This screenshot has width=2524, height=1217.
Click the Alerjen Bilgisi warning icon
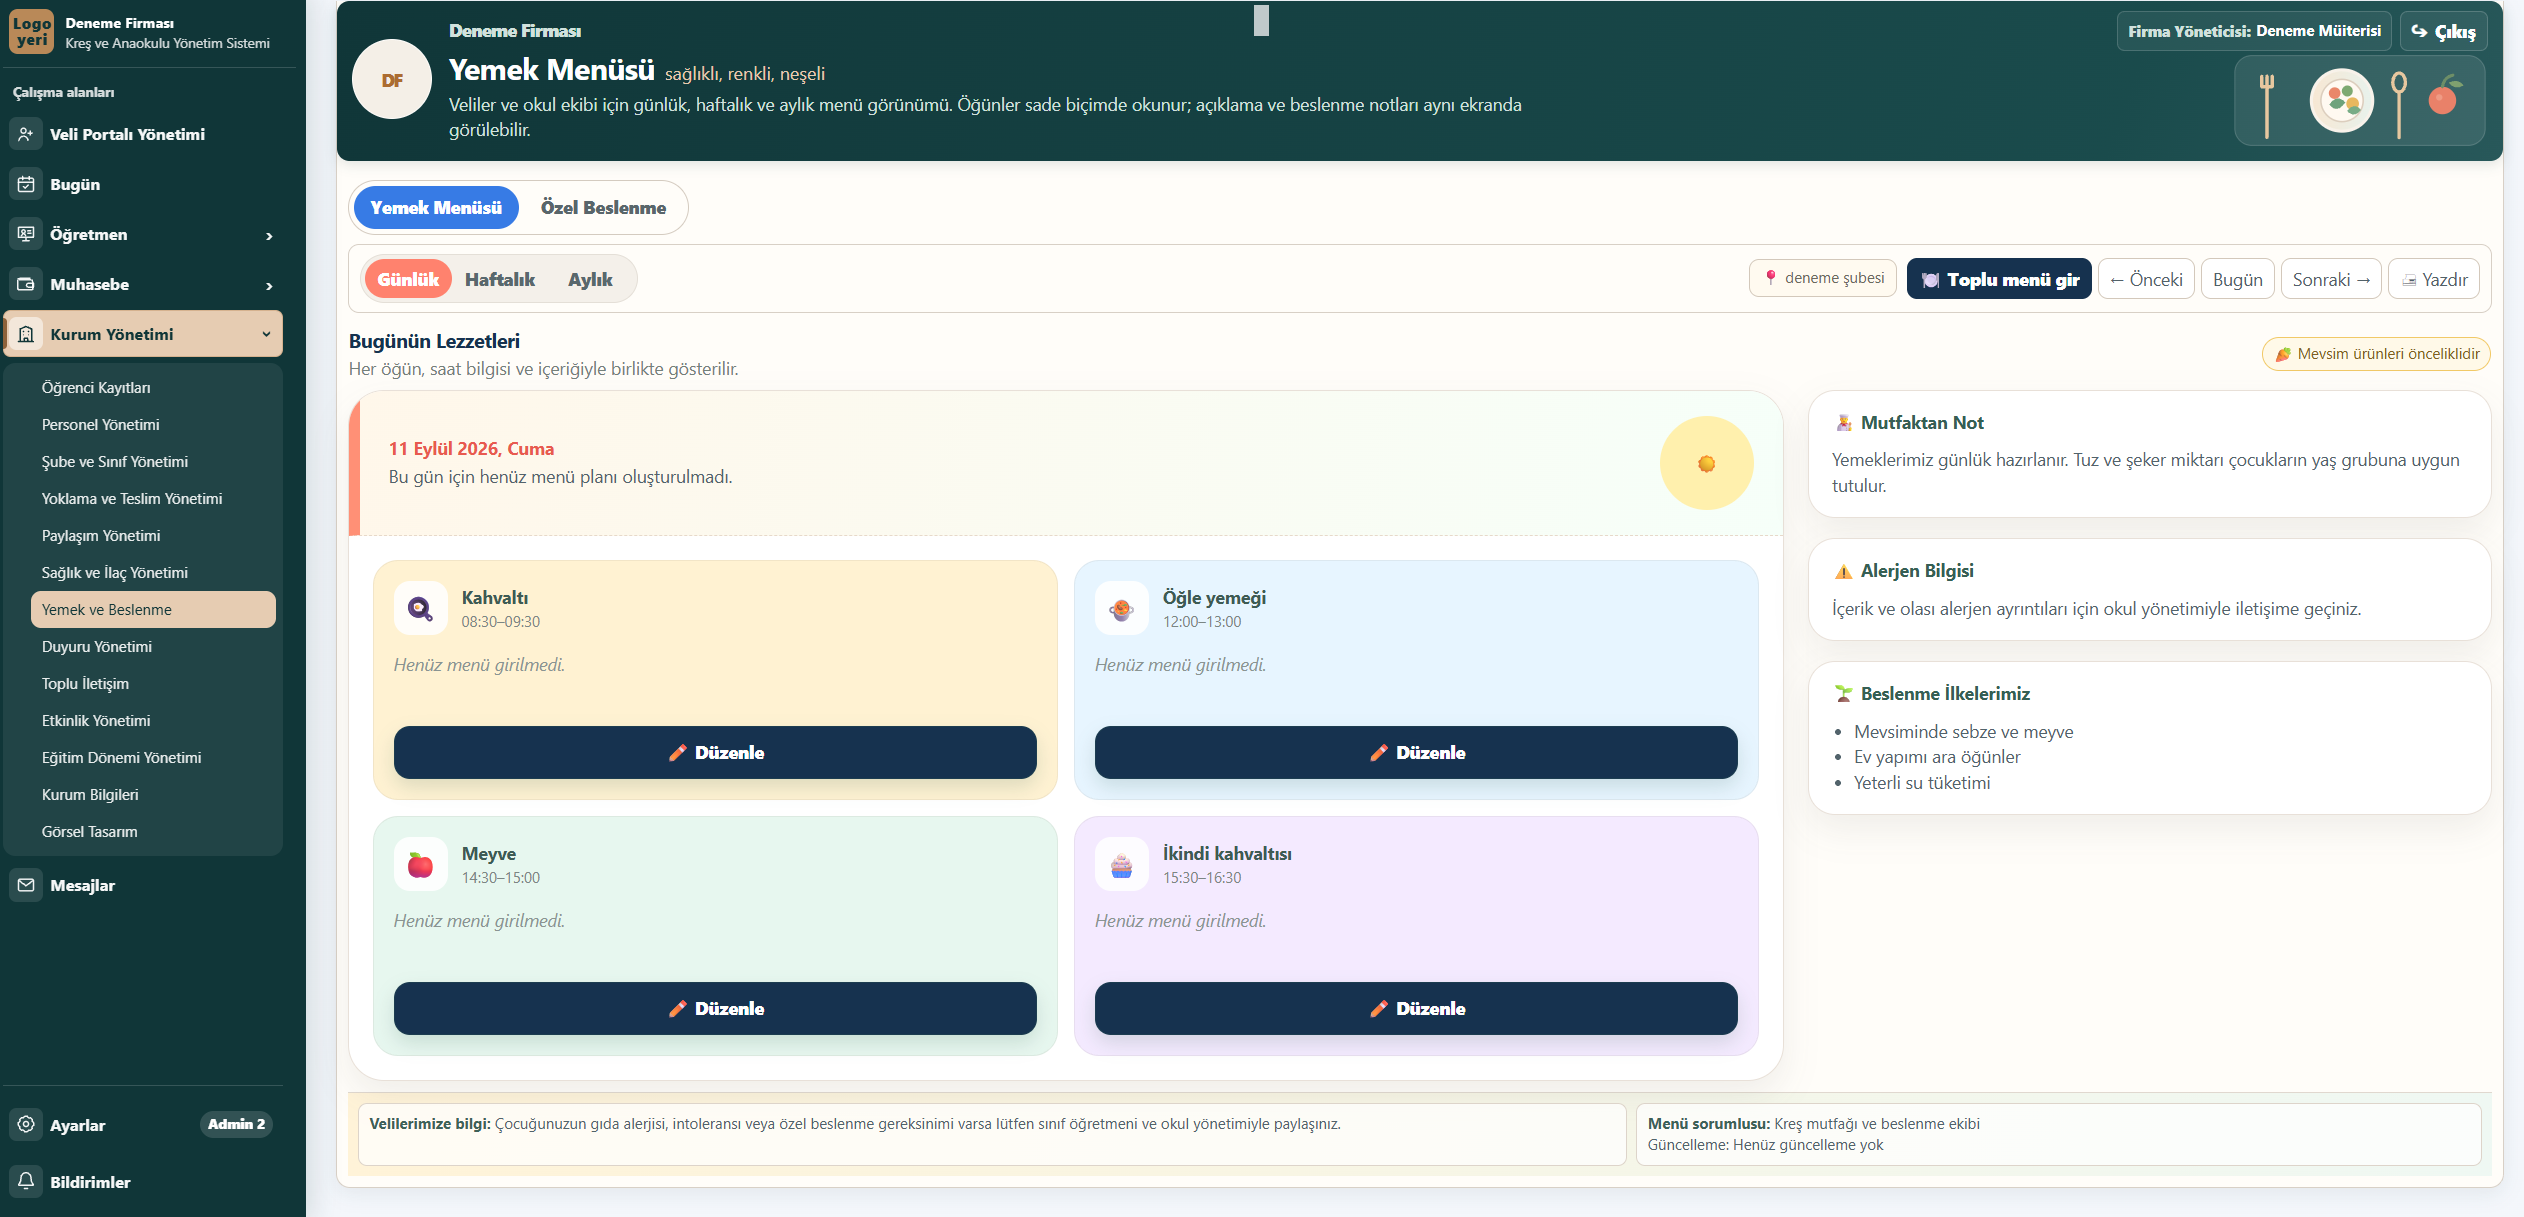(x=1843, y=571)
